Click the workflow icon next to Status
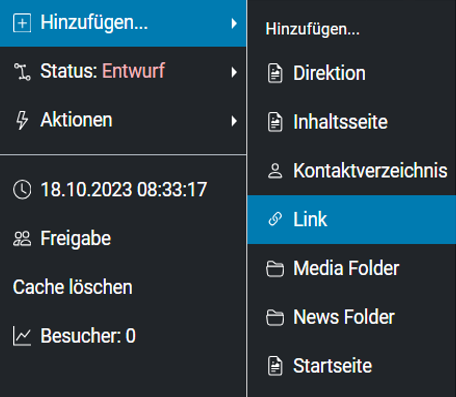 tap(22, 72)
